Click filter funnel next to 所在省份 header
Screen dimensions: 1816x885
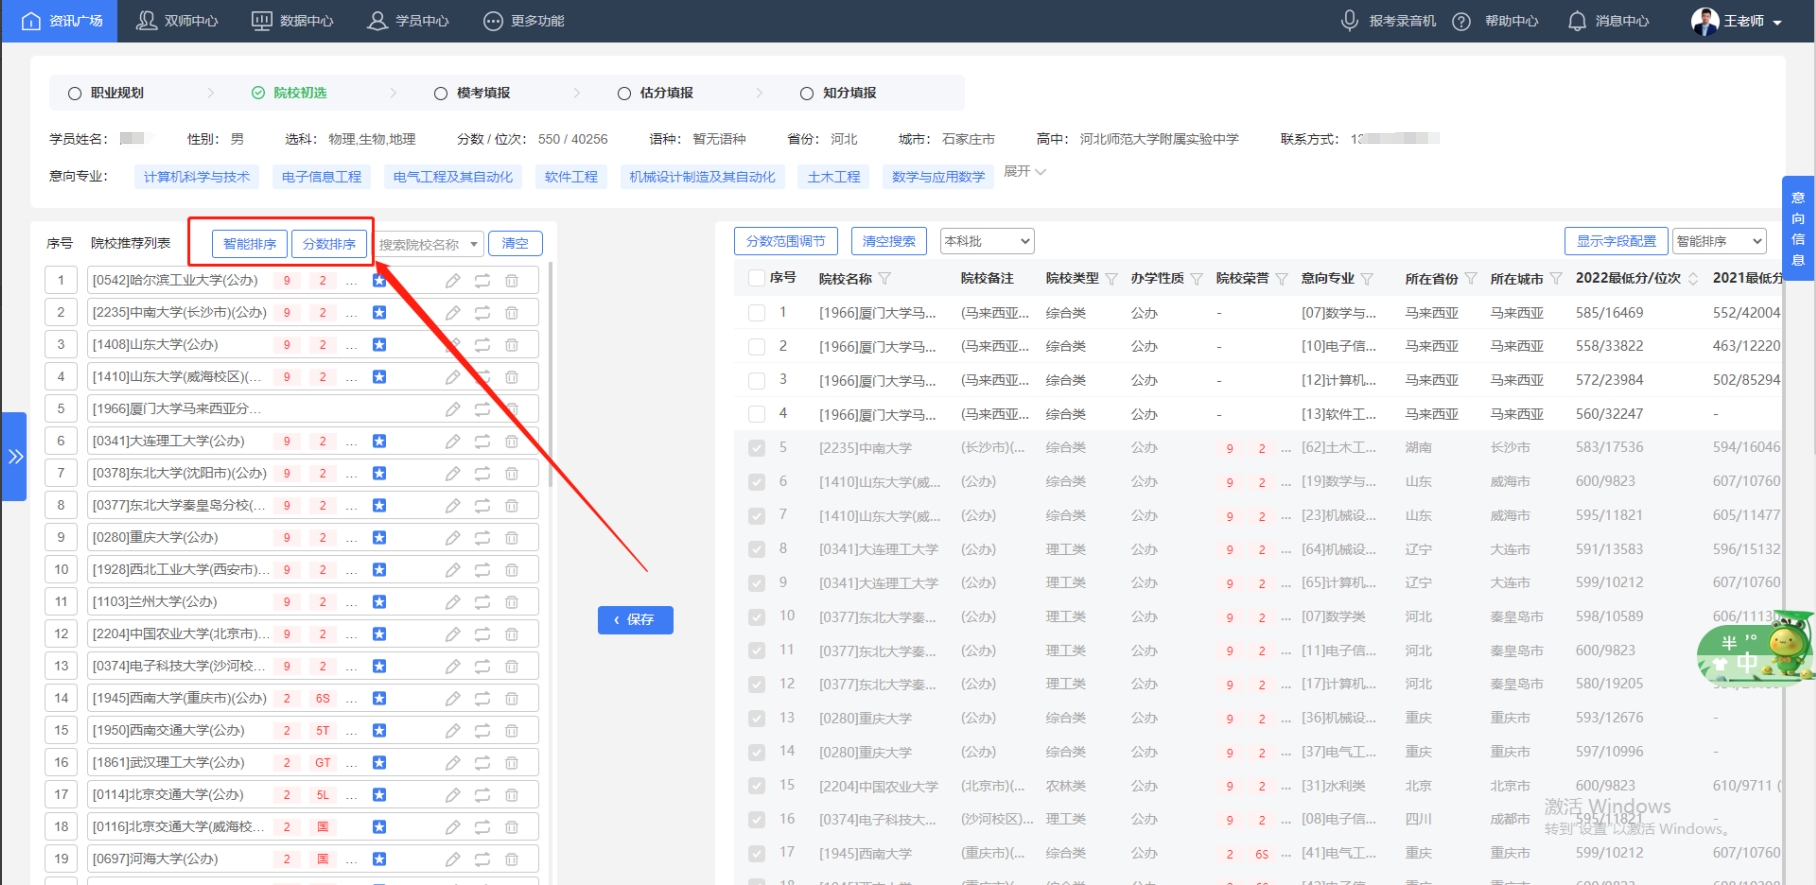tap(1470, 278)
